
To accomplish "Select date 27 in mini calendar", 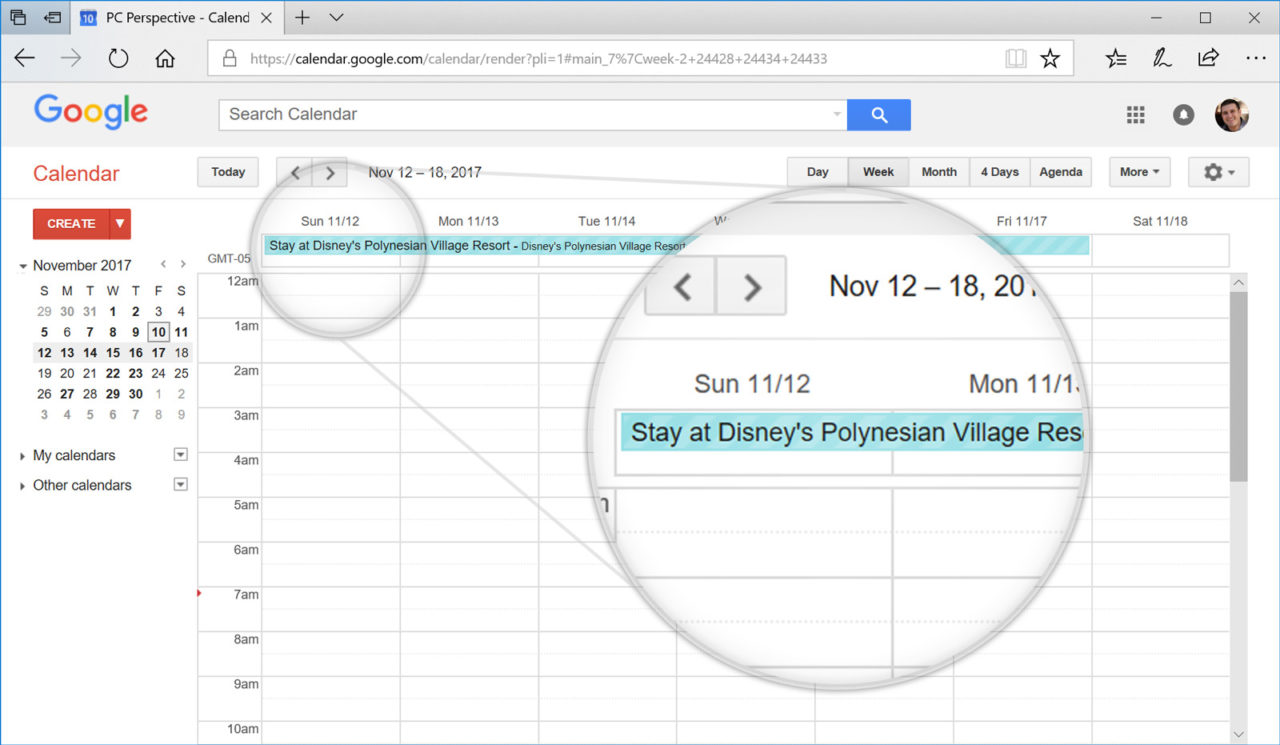I will pyautogui.click(x=67, y=394).
